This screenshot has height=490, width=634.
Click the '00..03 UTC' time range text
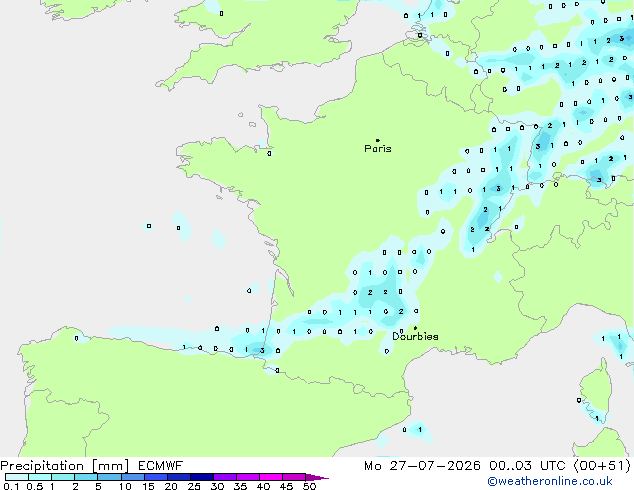coord(527,466)
